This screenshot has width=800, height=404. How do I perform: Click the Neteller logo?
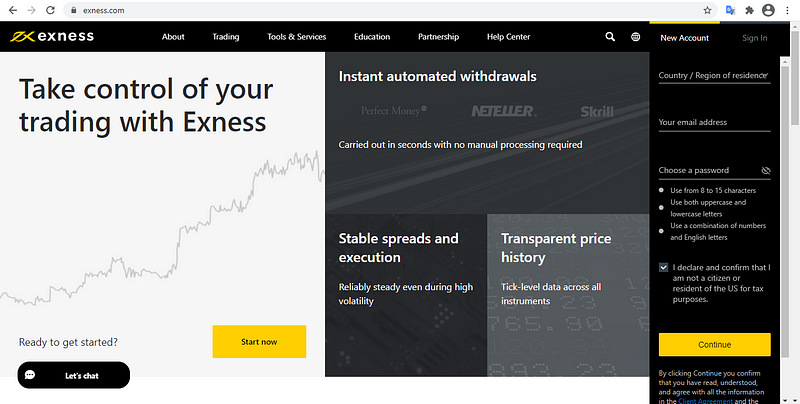(x=503, y=111)
